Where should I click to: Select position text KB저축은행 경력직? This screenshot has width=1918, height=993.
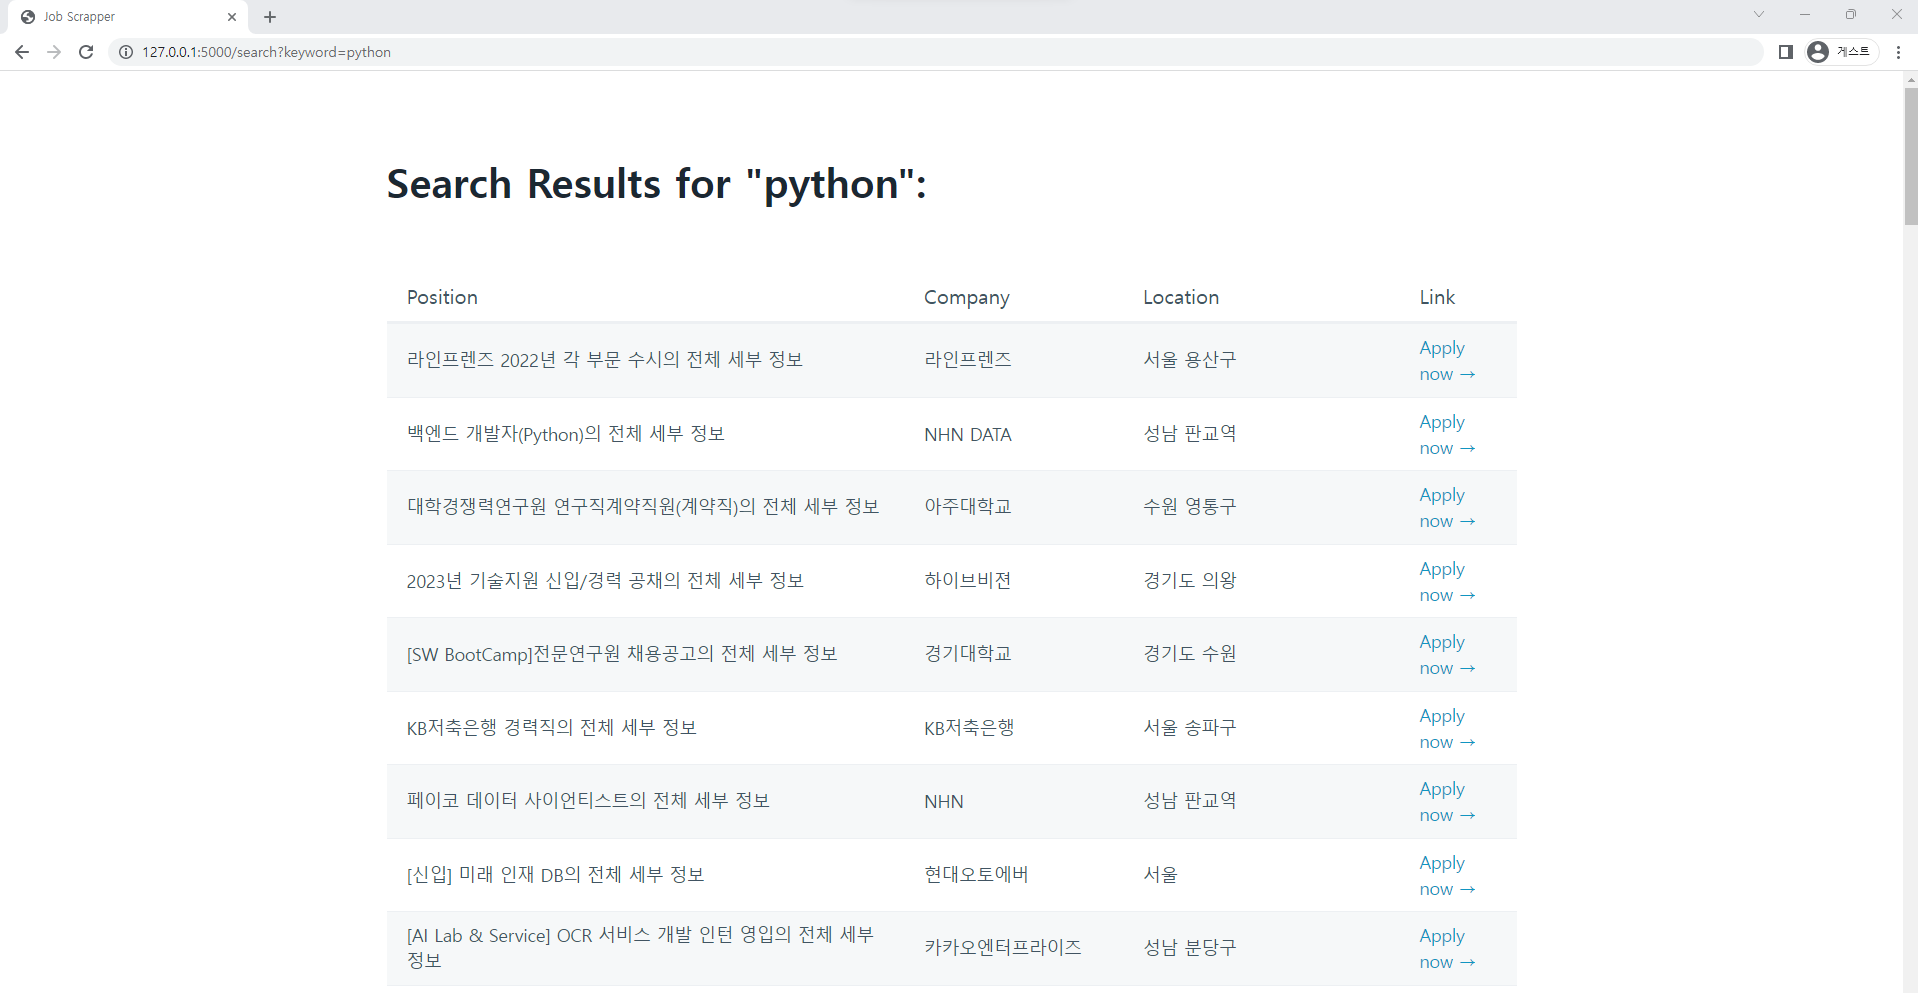coord(481,728)
